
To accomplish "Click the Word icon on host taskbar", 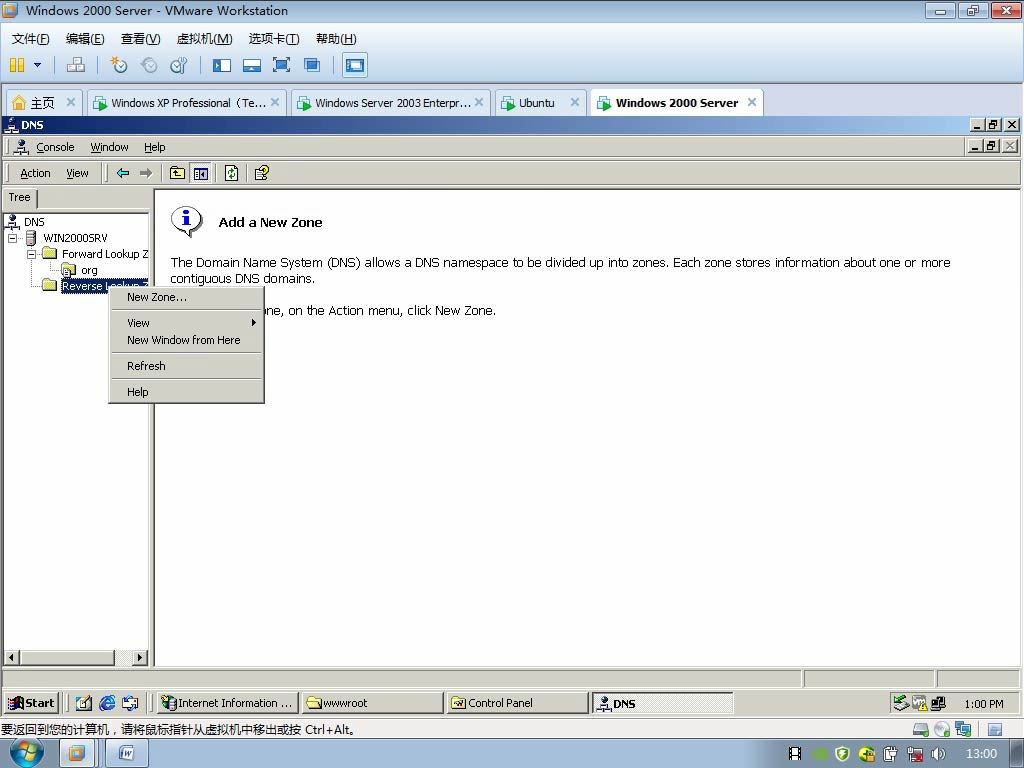I will click(x=127, y=754).
